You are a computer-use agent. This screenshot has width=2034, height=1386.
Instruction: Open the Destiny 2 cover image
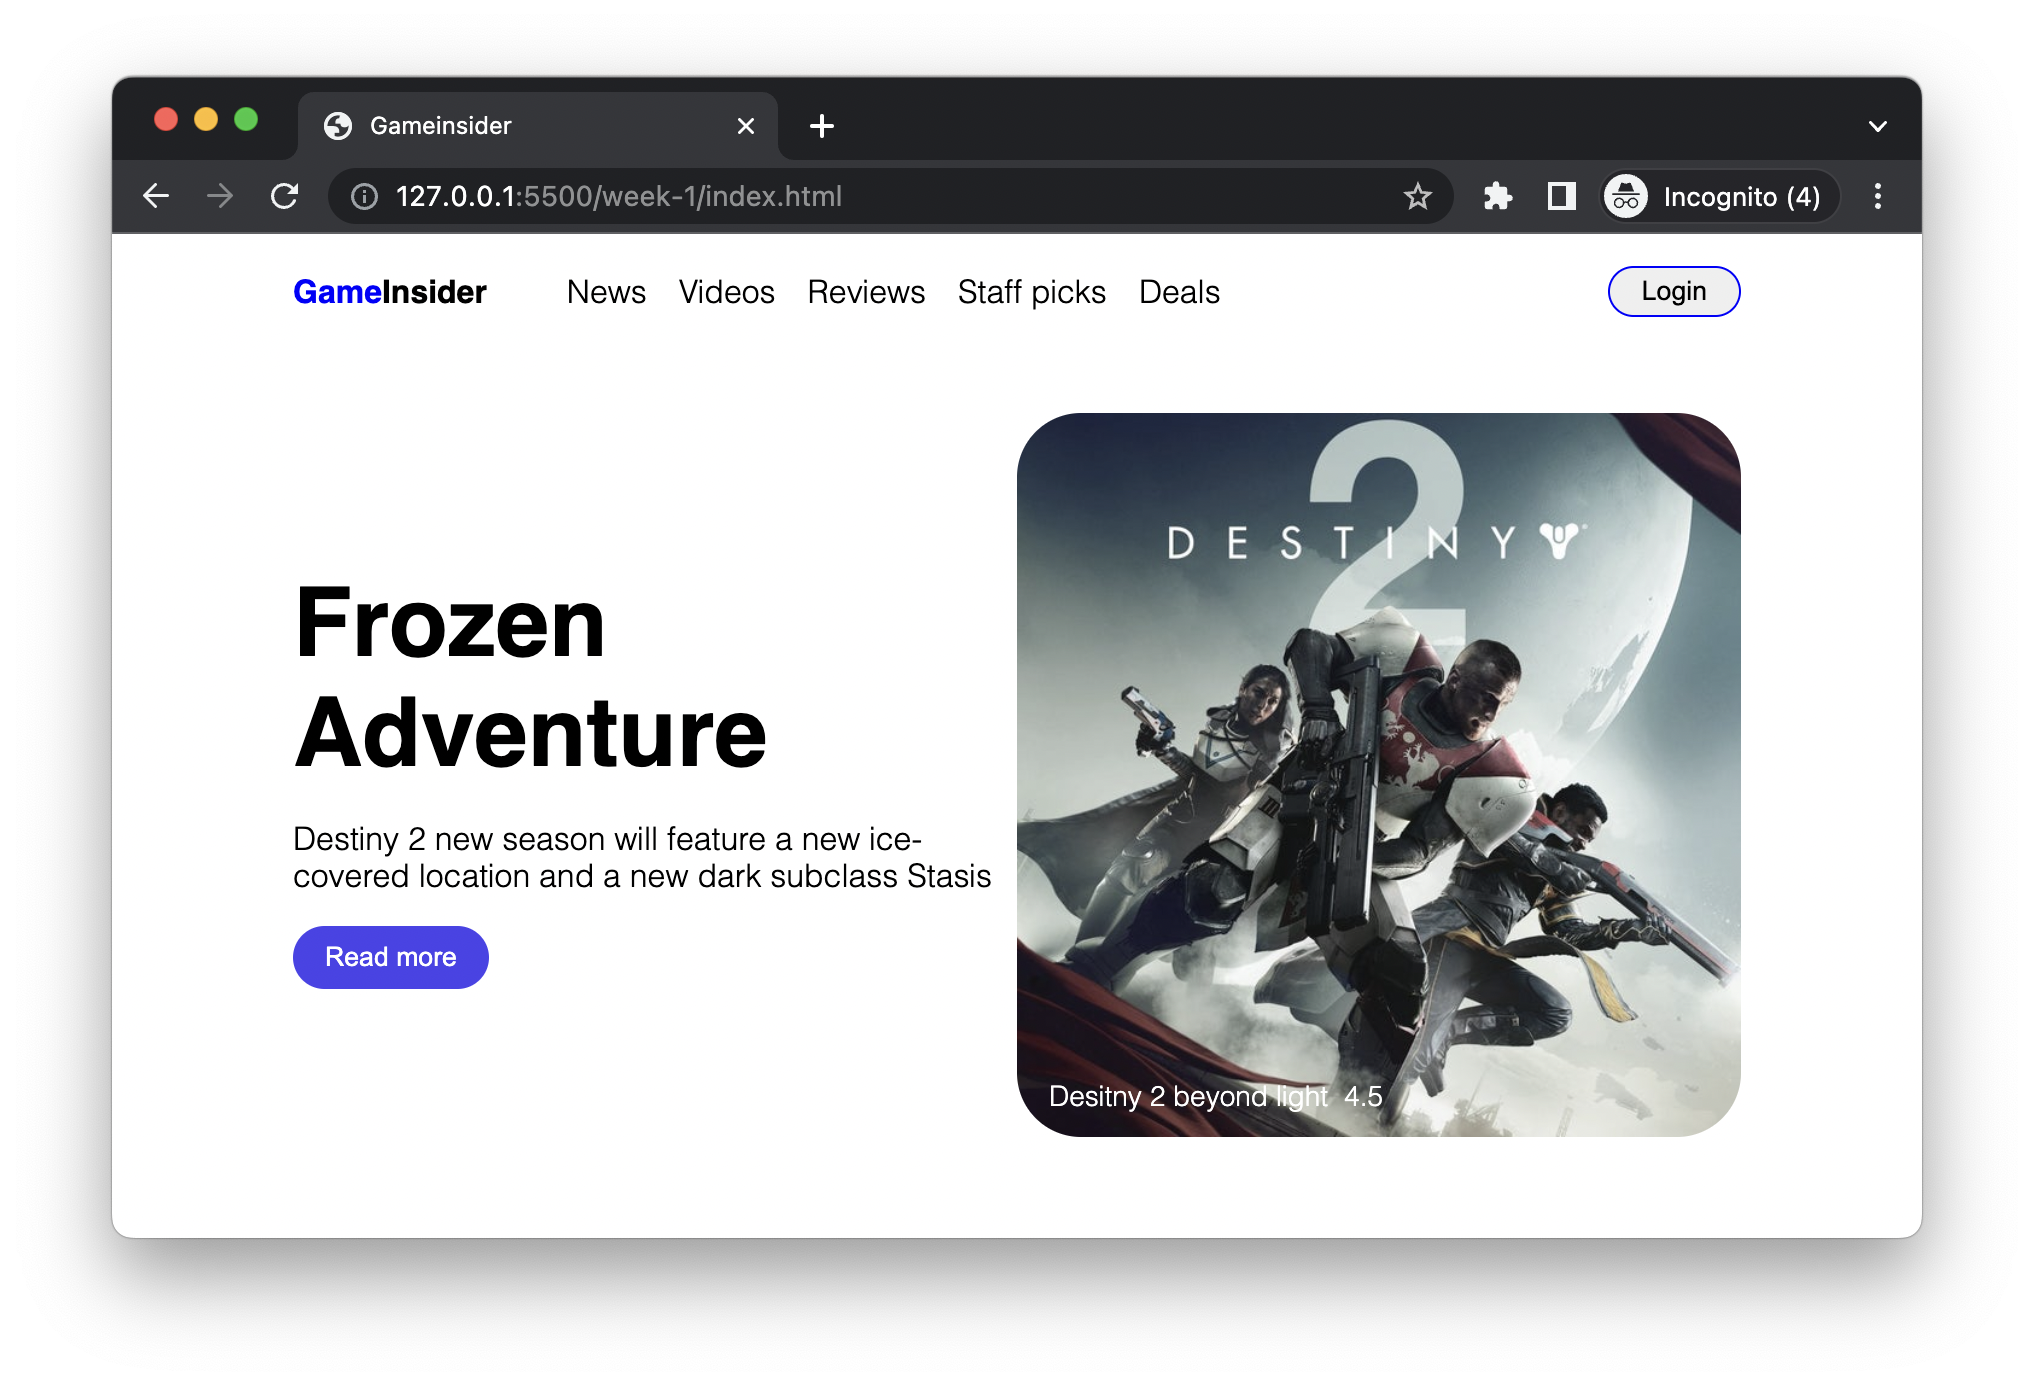click(x=1378, y=774)
